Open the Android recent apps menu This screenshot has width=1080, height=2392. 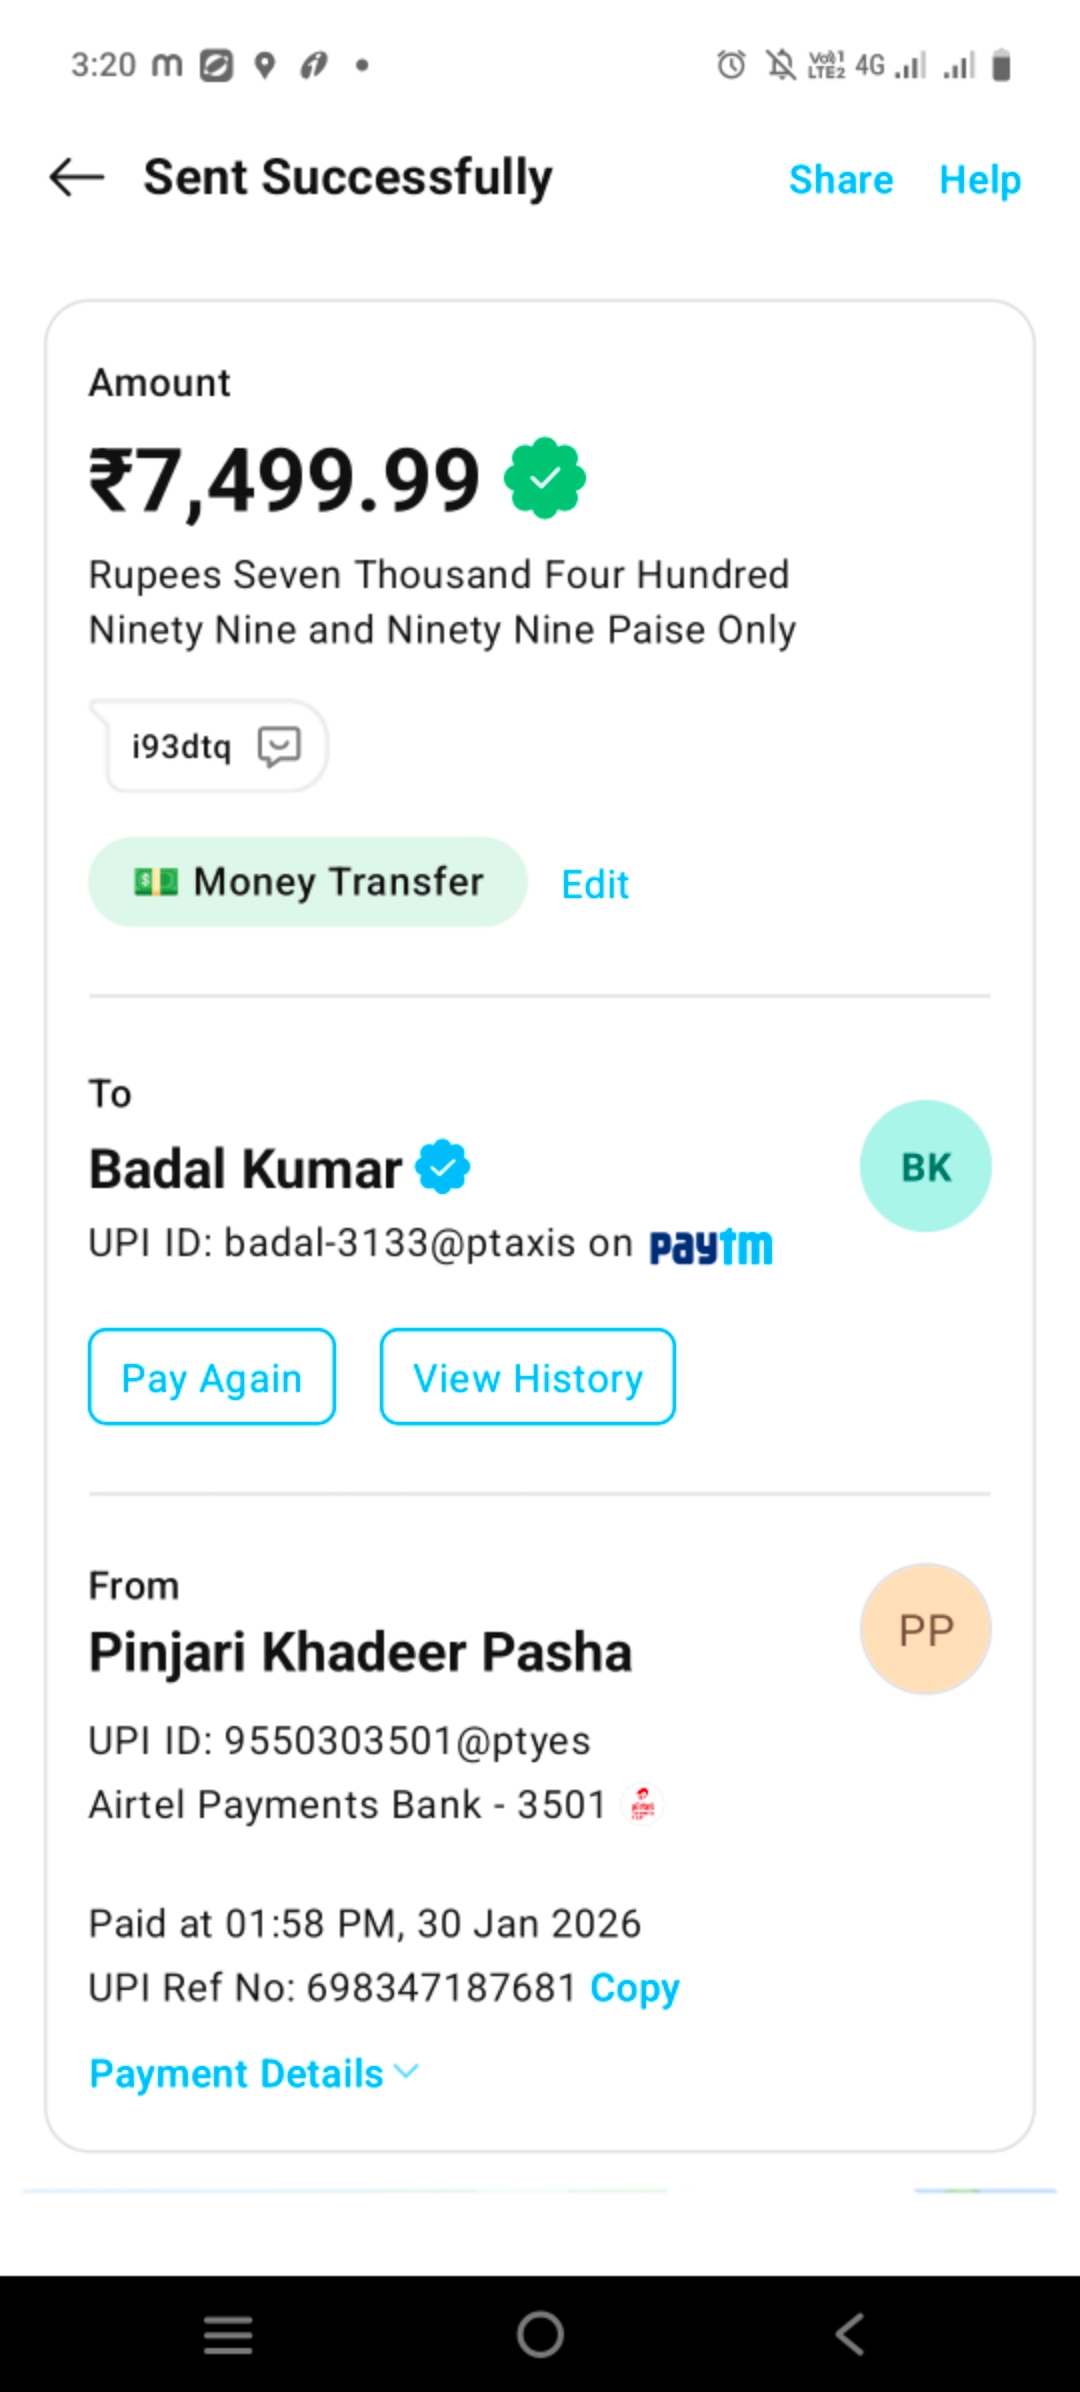228,2335
